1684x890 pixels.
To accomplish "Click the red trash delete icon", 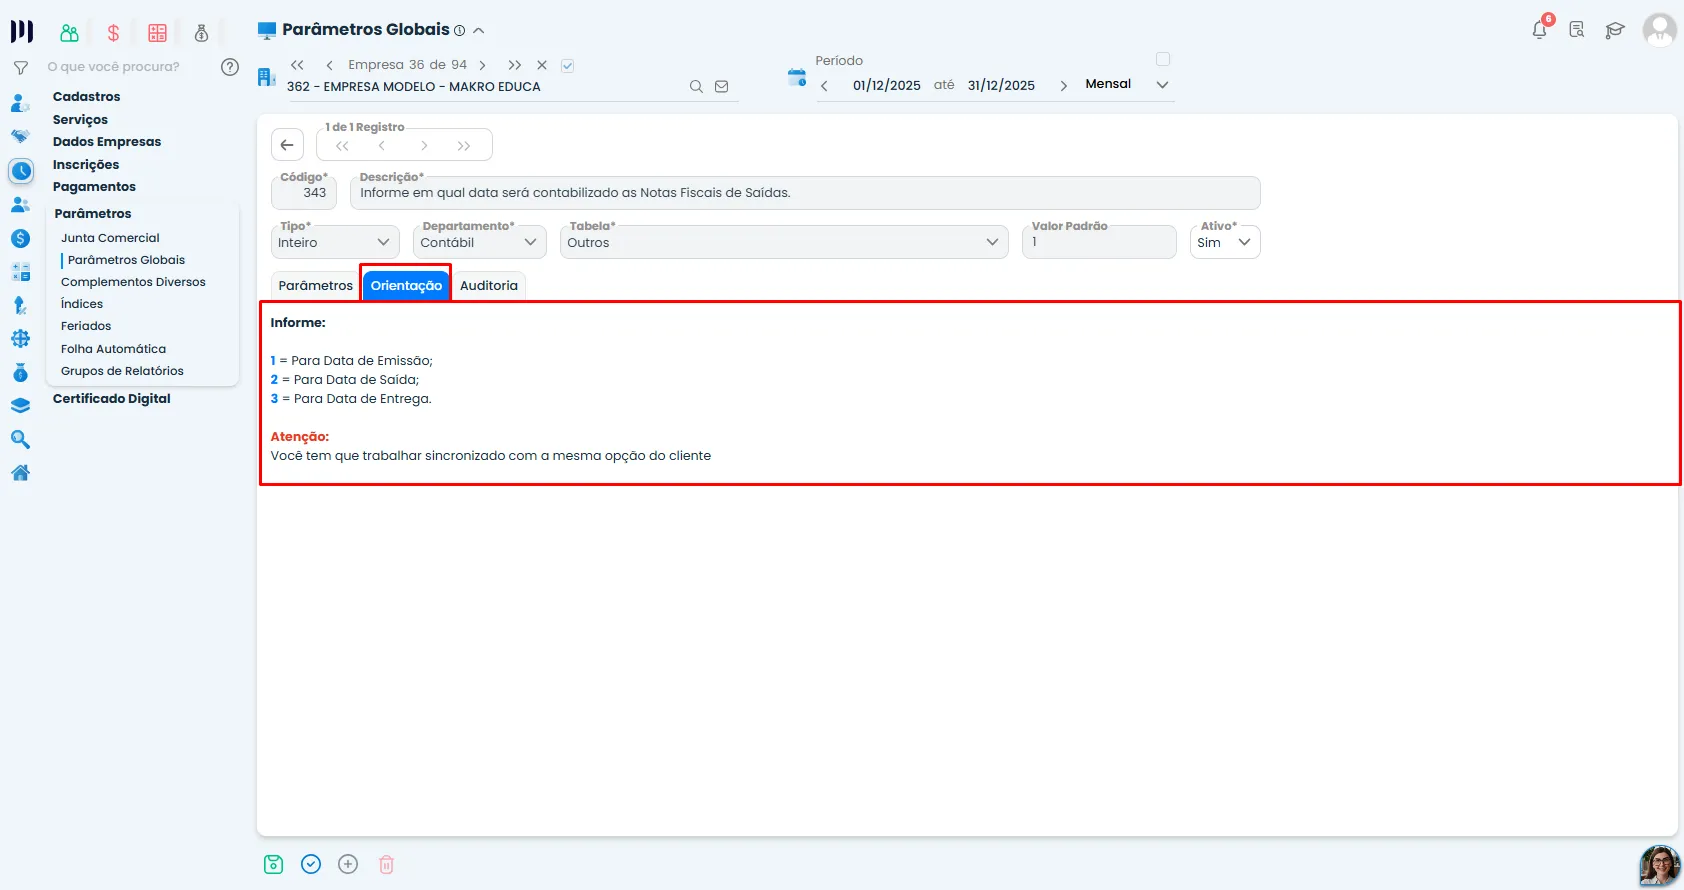I will tap(386, 864).
